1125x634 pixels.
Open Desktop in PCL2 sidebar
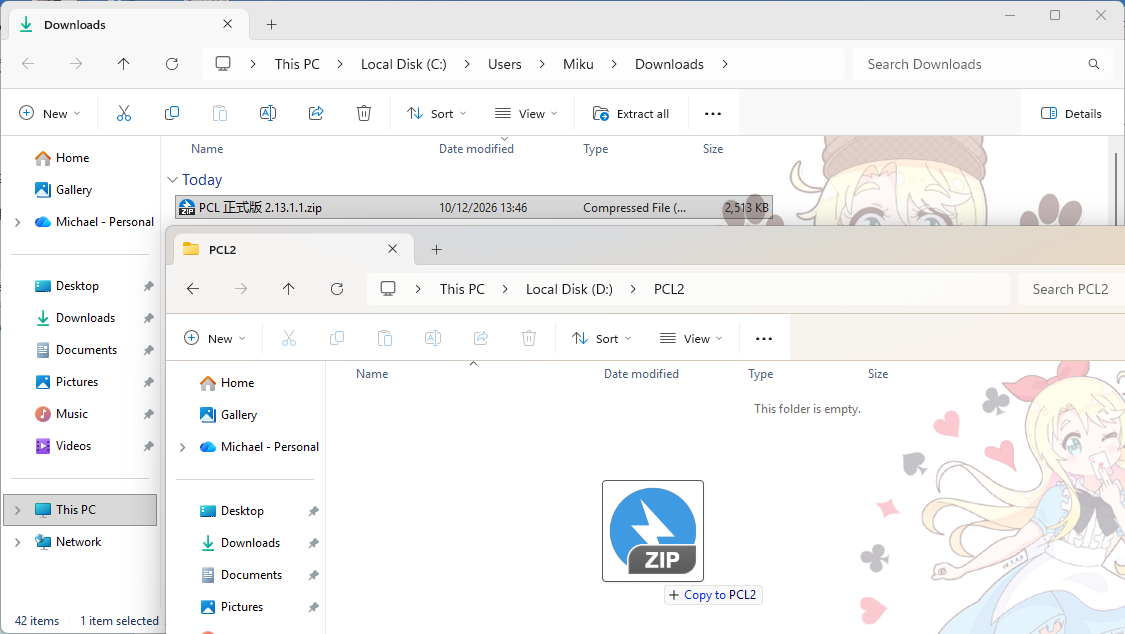[x=232, y=511]
